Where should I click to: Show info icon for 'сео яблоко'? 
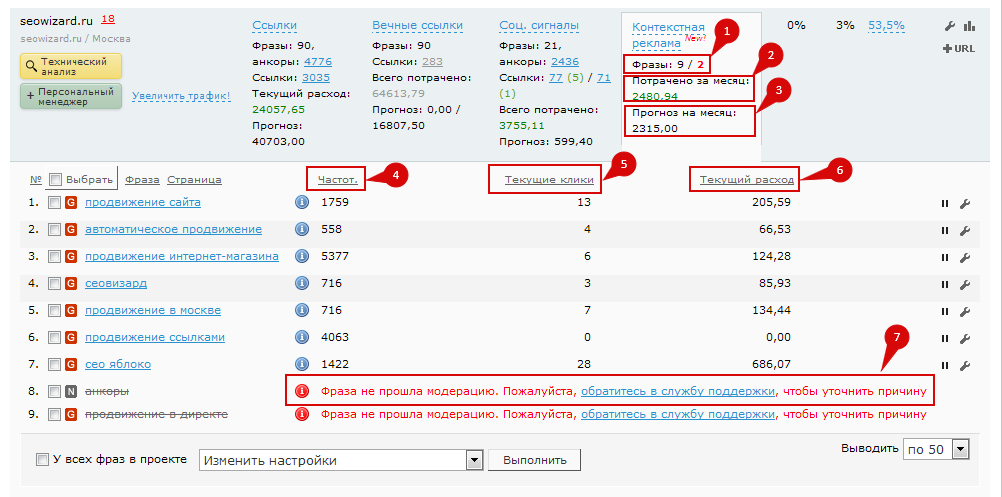pos(302,364)
